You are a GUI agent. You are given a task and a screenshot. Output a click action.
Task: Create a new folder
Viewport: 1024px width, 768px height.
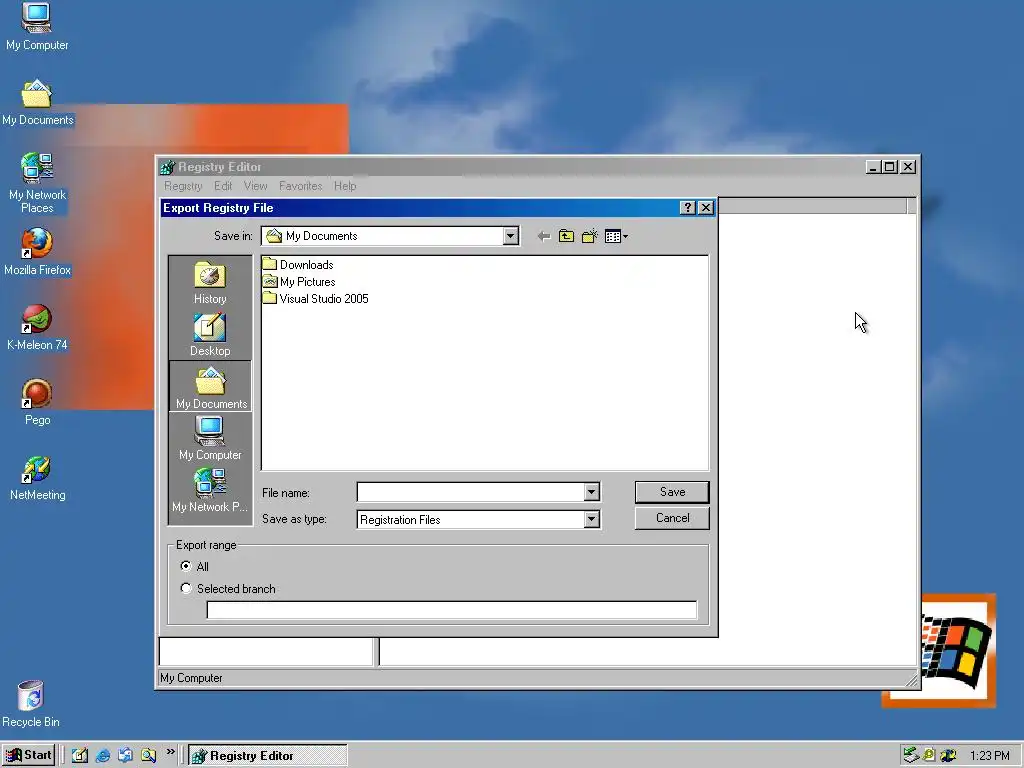(x=590, y=236)
